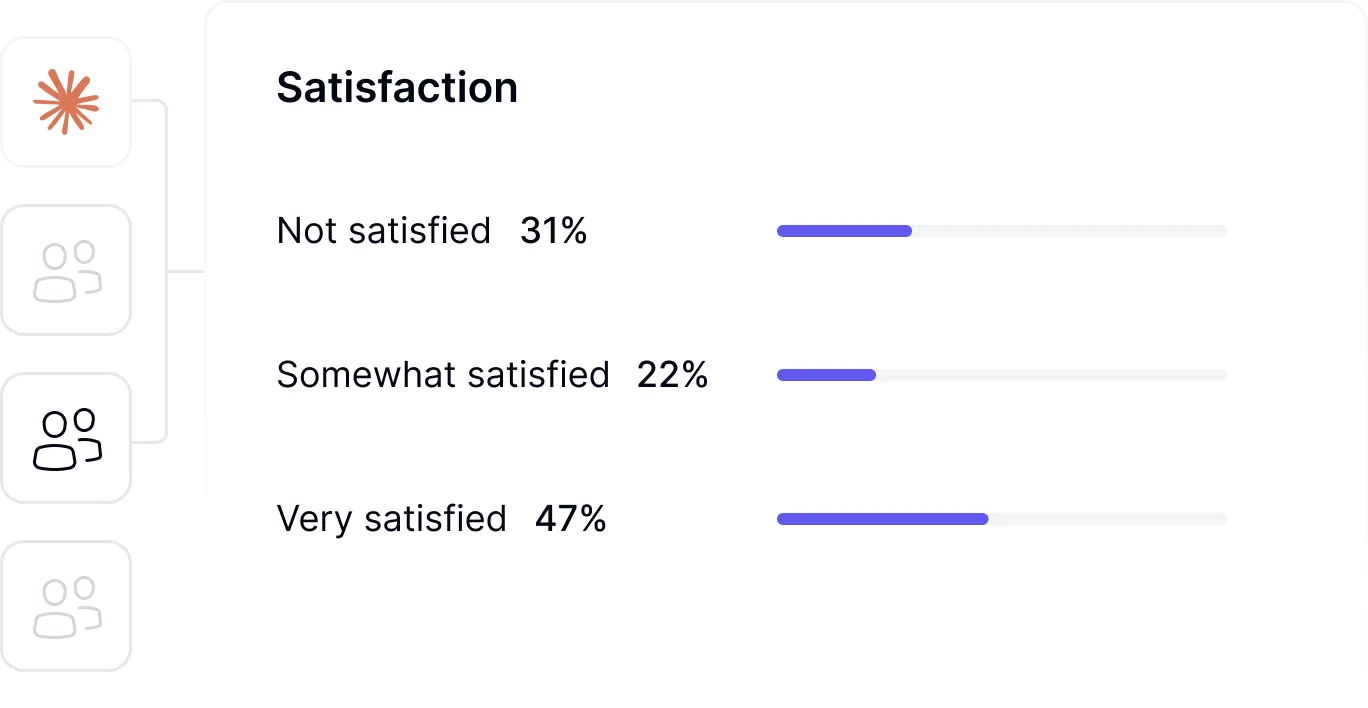
Task: Select the bottommost greyed-out people icon
Action: click(x=66, y=606)
